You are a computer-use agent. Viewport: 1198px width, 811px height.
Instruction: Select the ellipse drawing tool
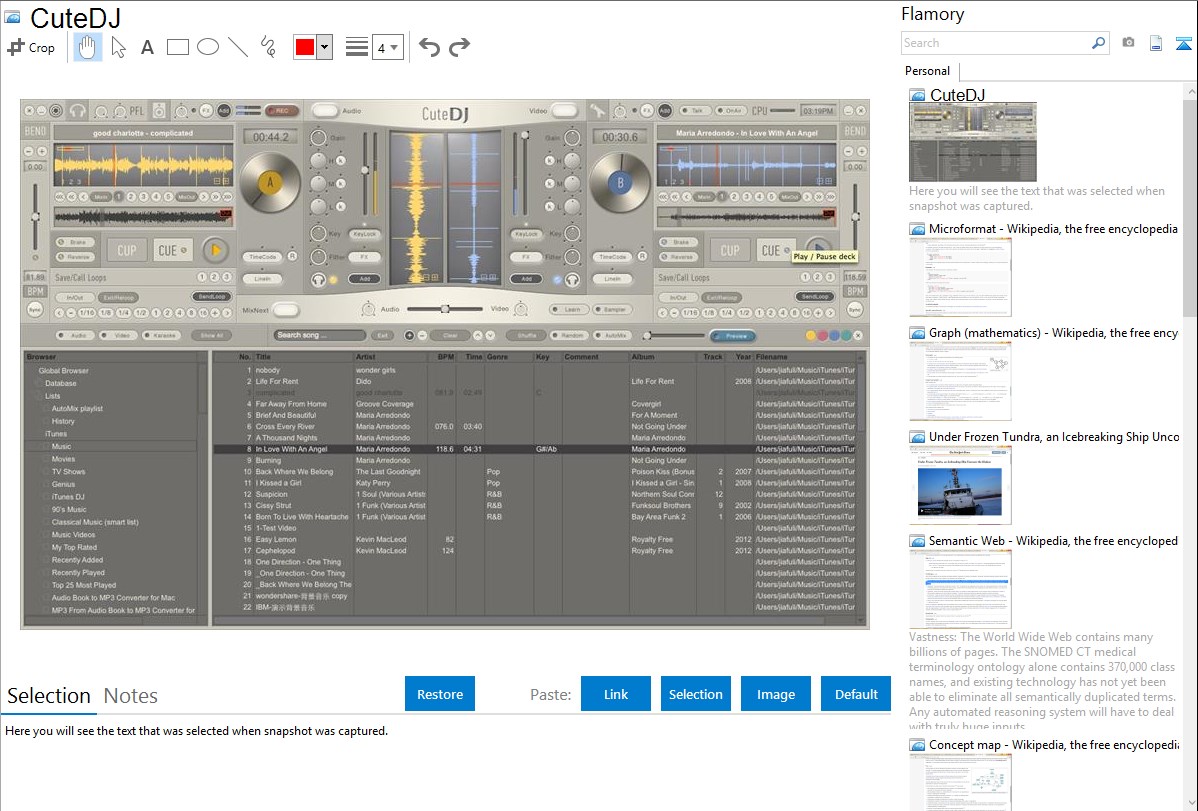point(208,47)
